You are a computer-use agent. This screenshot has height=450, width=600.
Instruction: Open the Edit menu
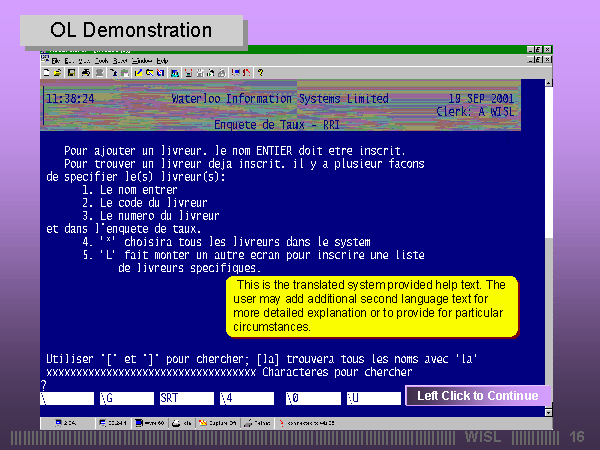[69, 60]
